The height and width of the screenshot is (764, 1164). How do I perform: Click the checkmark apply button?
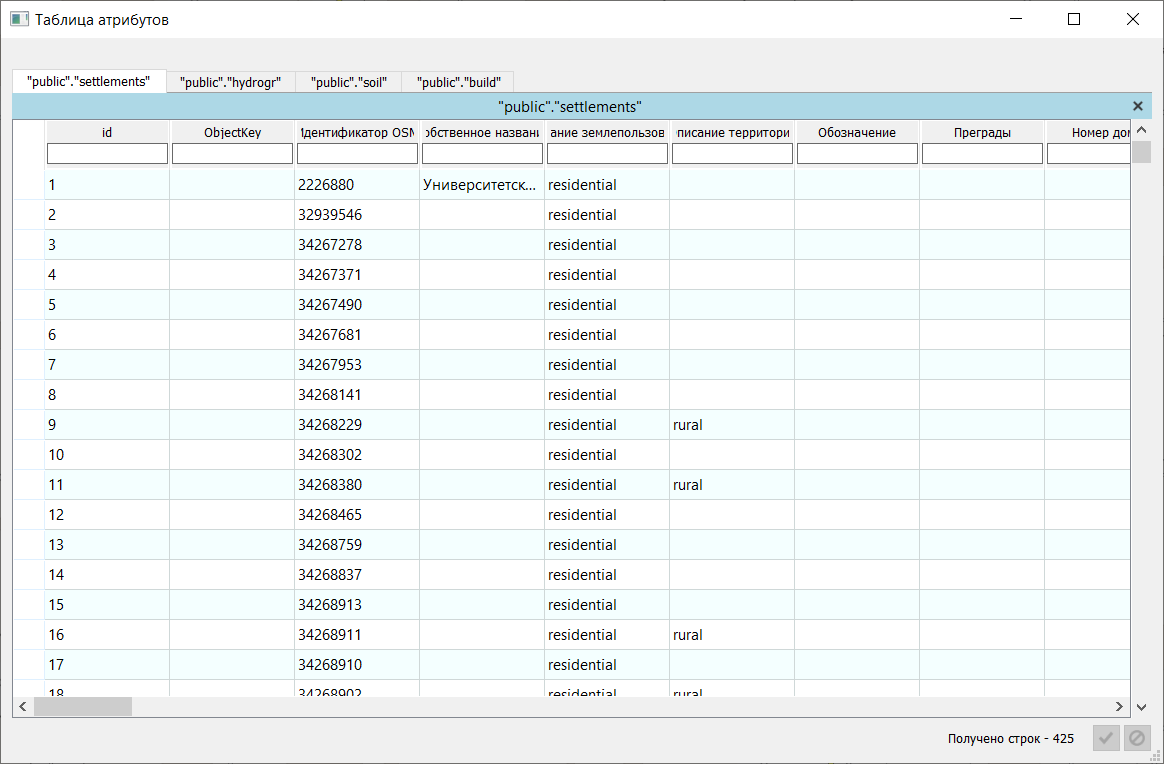1106,739
